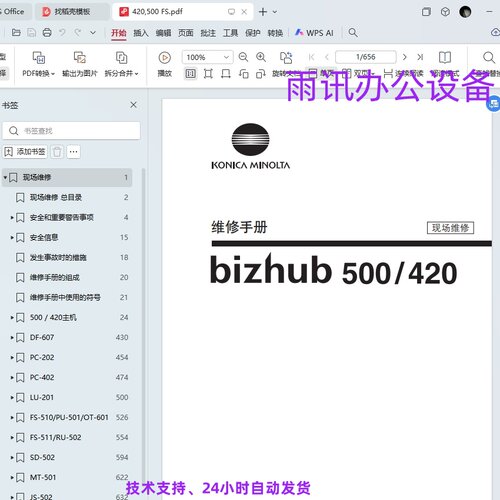Image resolution: width=500 pixels, height=500 pixels.
Task: Click rotate counterclockwise icon
Action: point(244,74)
